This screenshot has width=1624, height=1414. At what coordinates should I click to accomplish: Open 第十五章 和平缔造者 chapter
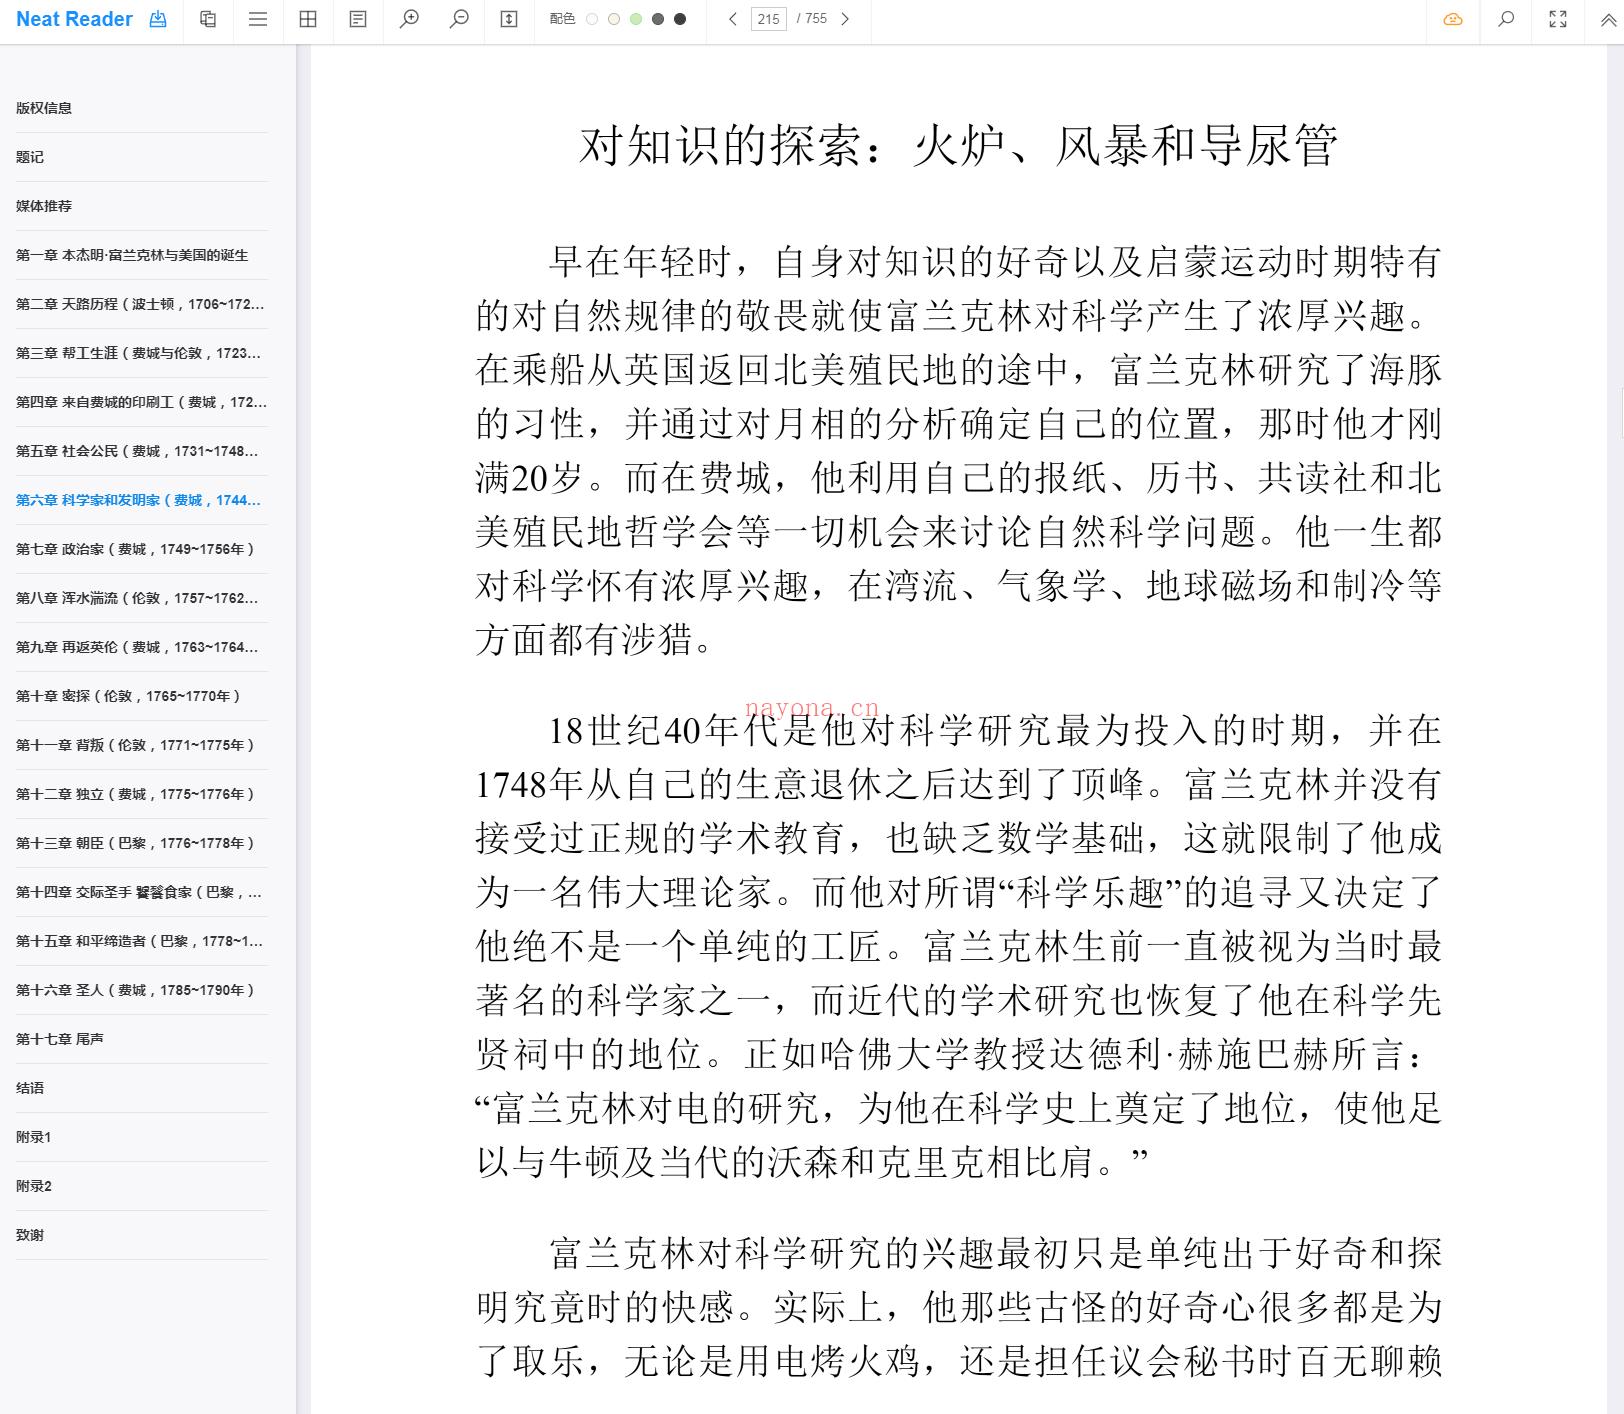pyautogui.click(x=142, y=941)
